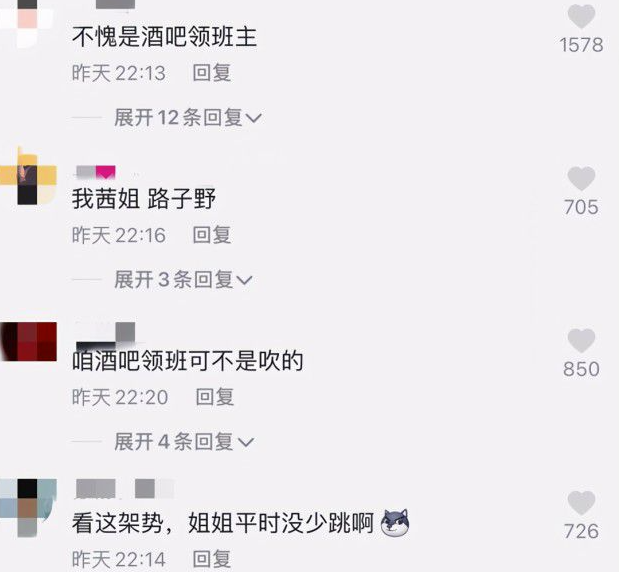Reply to comment posted 昨天 22:20
The height and width of the screenshot is (572, 641).
[x=215, y=397]
